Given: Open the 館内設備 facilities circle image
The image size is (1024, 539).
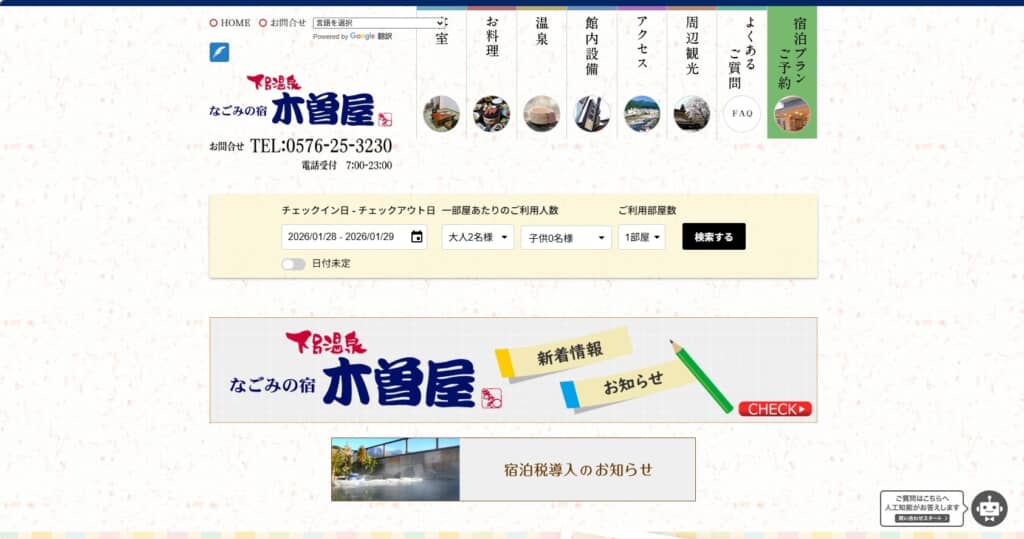Looking at the screenshot, I should point(592,114).
